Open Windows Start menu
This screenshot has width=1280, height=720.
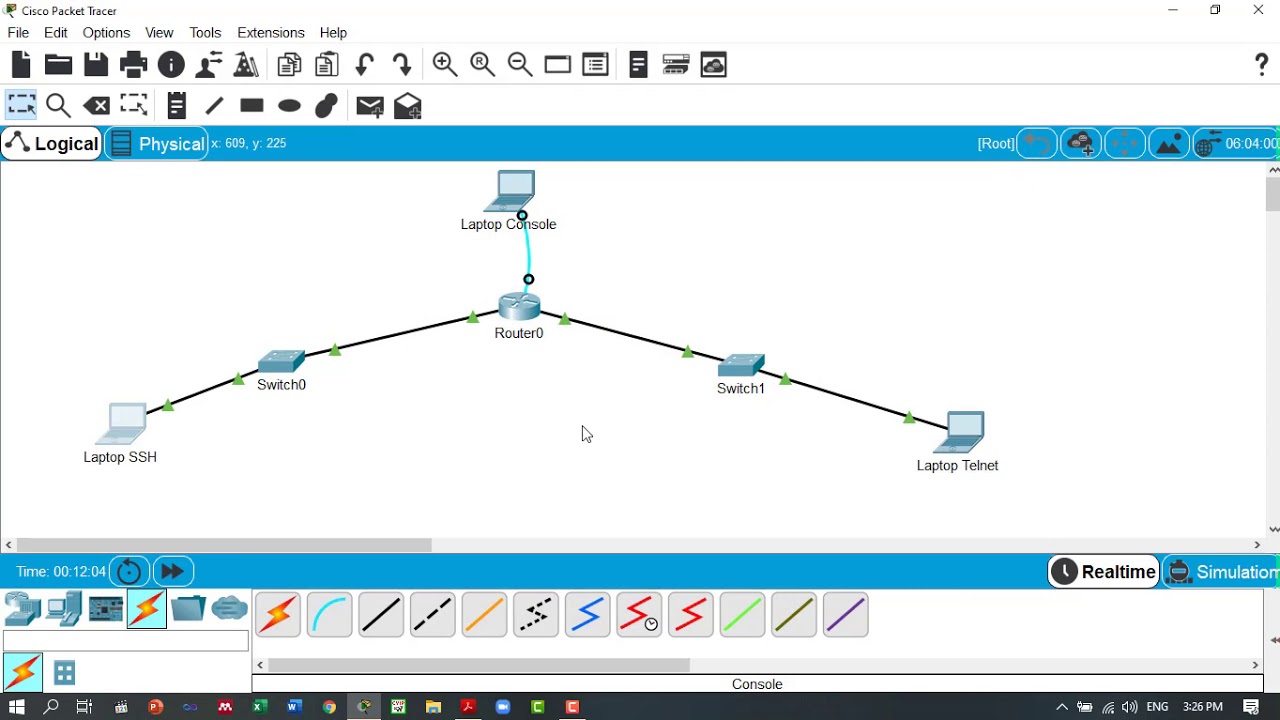pos(16,707)
